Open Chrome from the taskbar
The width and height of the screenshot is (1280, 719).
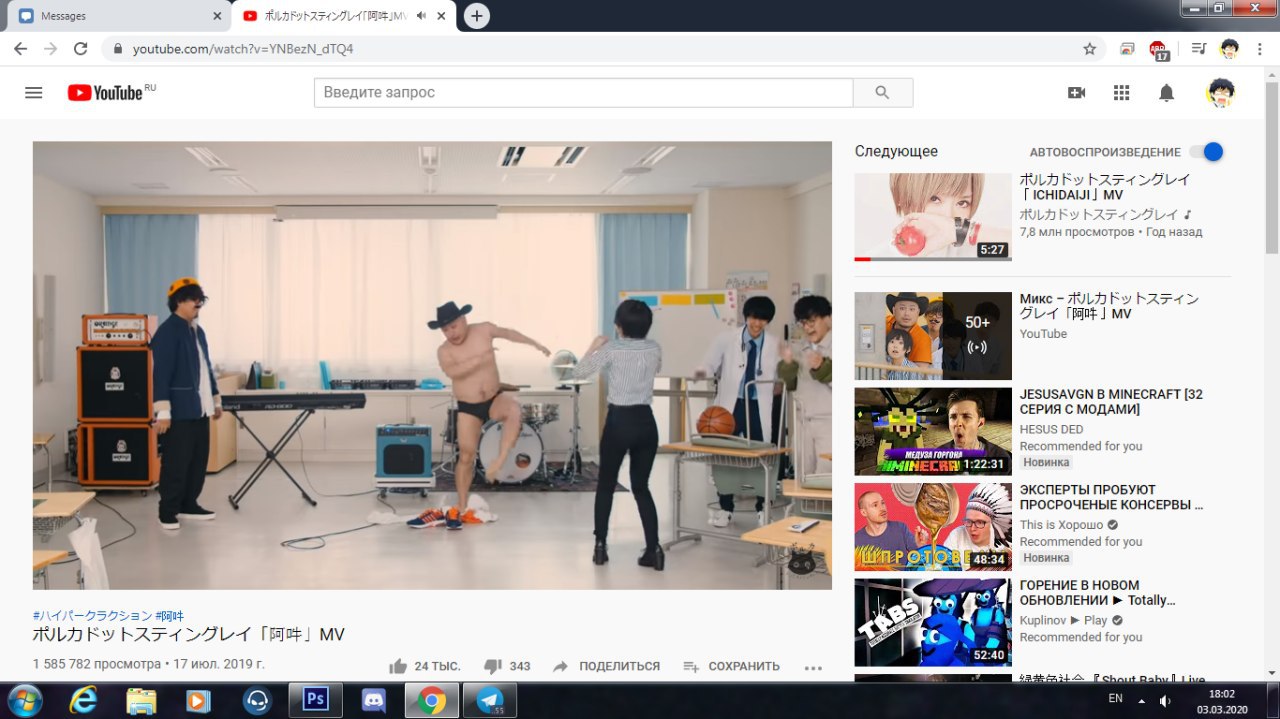point(432,700)
